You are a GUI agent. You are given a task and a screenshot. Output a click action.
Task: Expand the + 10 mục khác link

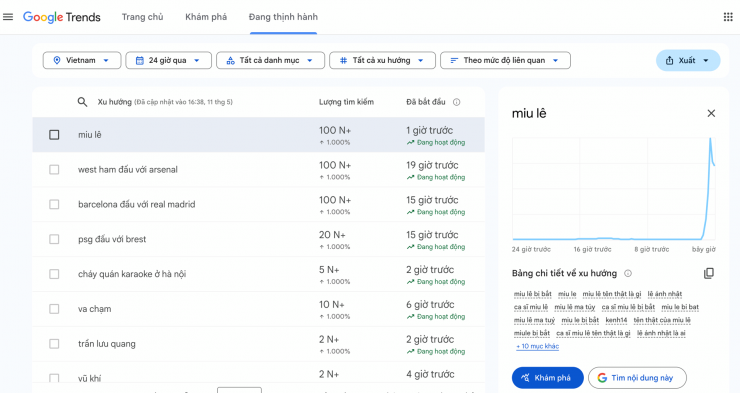tap(538, 346)
